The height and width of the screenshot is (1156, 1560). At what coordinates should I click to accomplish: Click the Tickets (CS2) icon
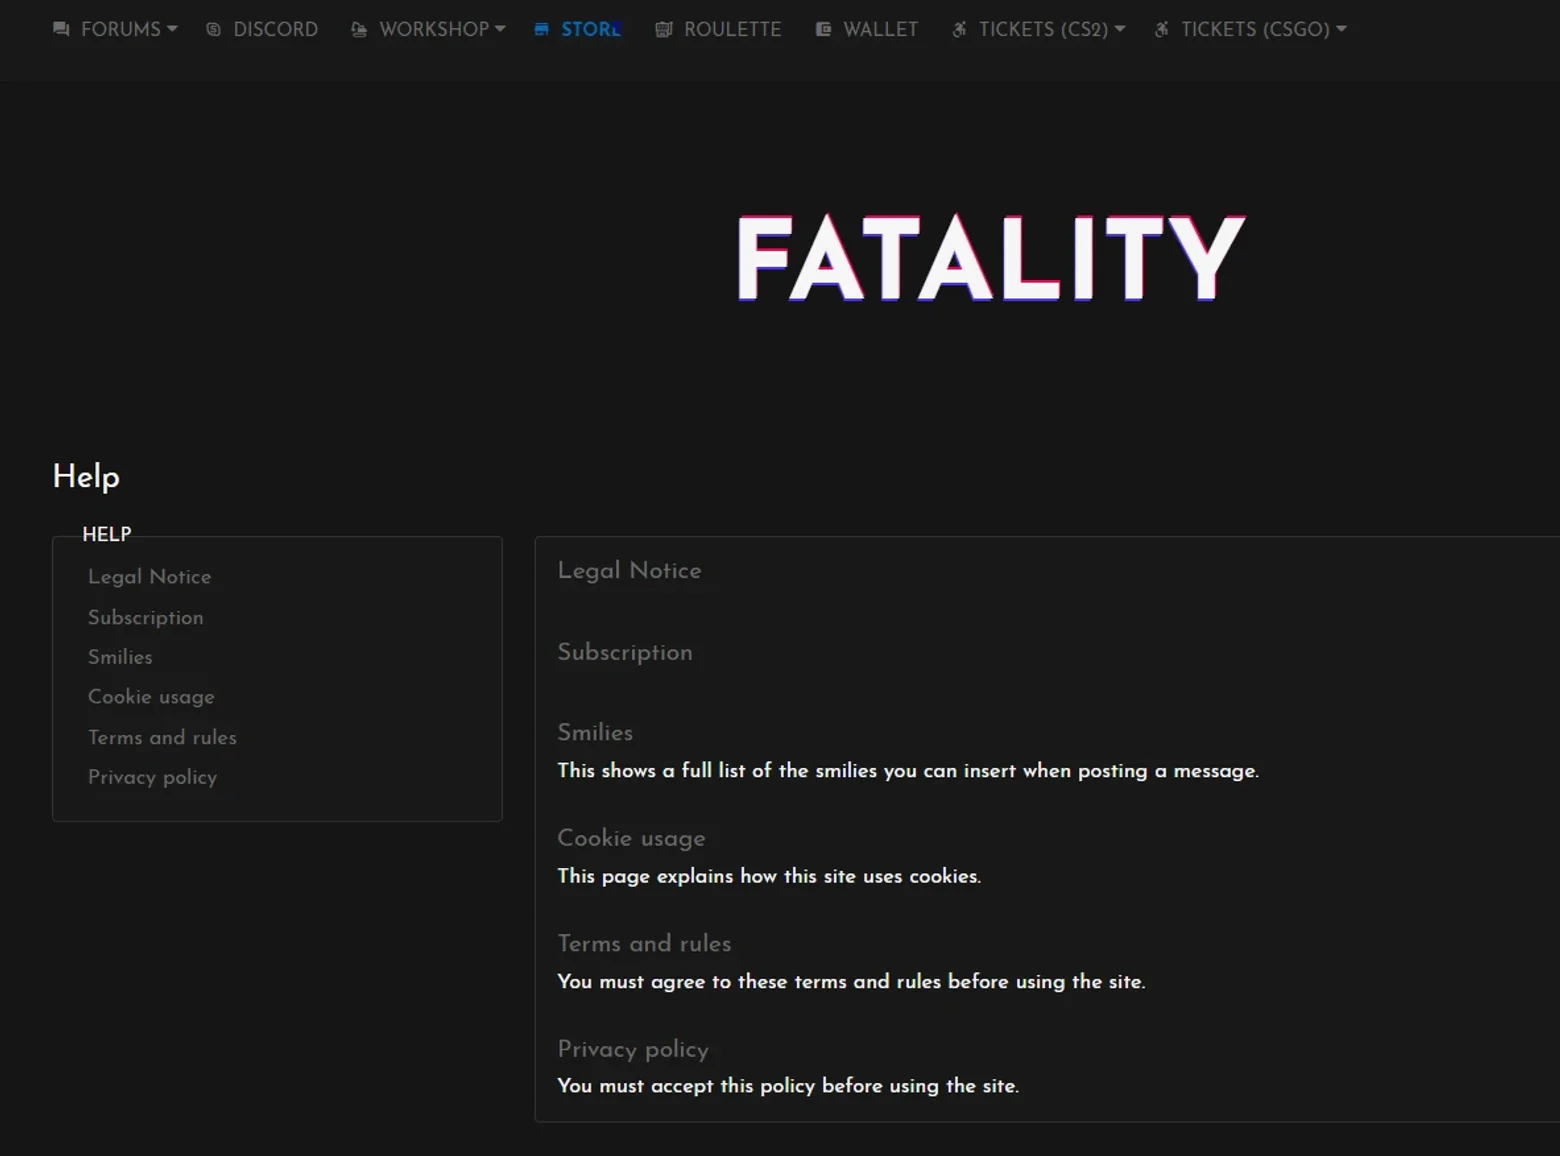click(x=959, y=30)
